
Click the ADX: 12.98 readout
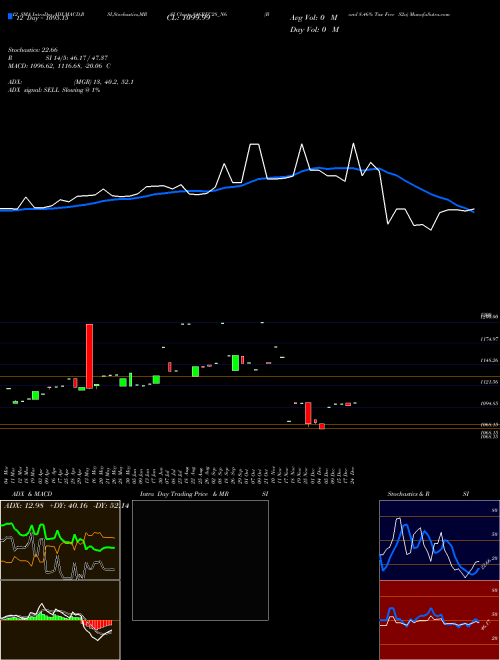point(23,505)
